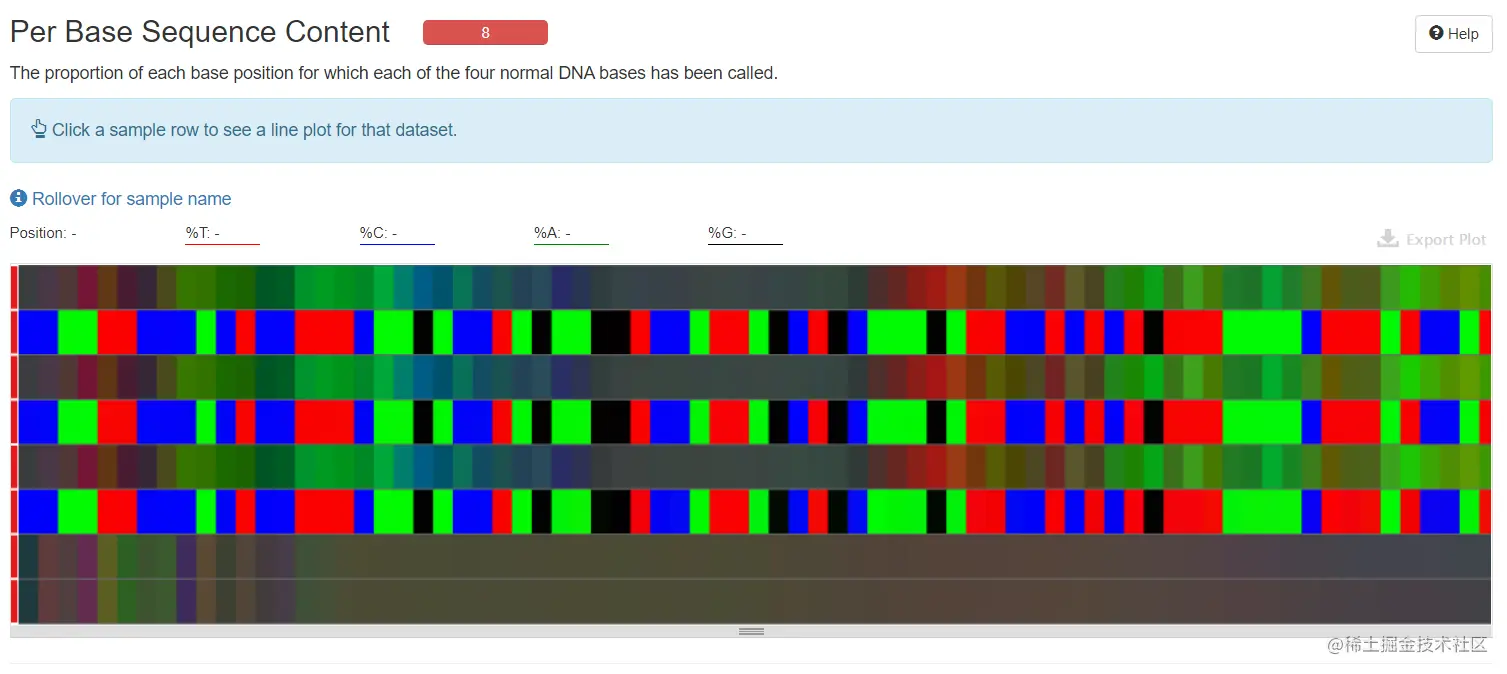
Task: Click the hand pointer icon in the blue banner
Action: pyautogui.click(x=39, y=129)
